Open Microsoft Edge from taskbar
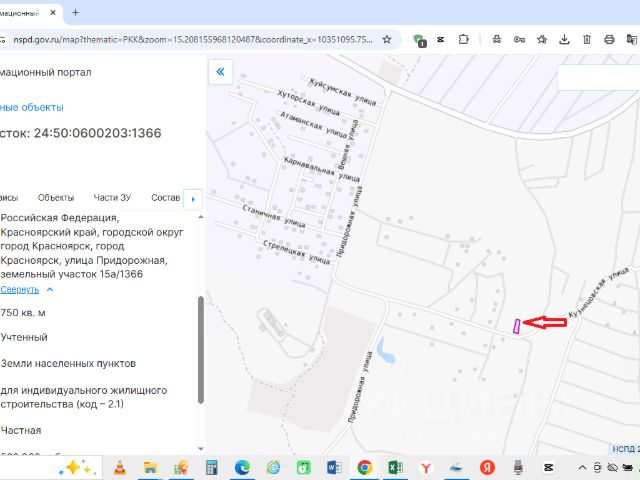 point(242,467)
